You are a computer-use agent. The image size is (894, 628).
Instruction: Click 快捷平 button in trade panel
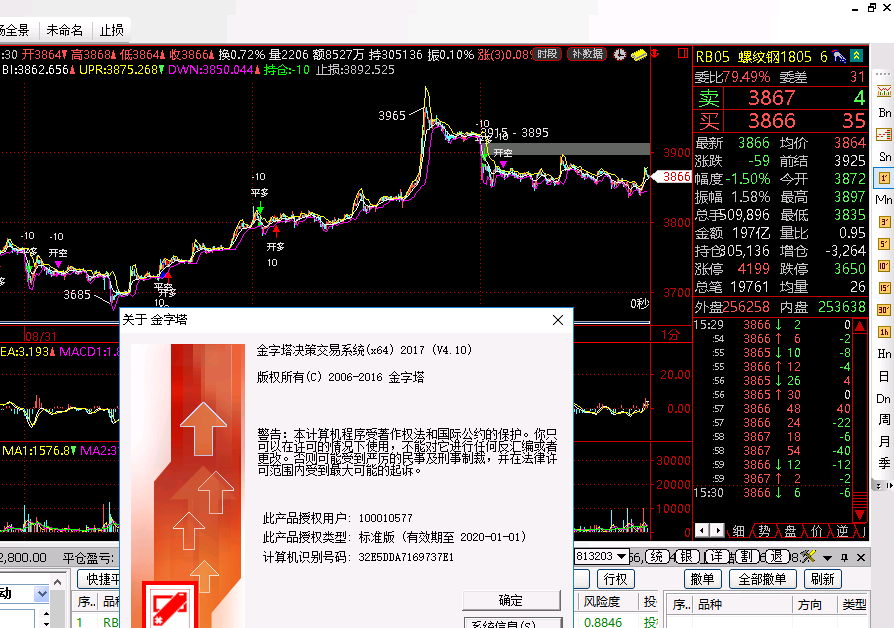click(98, 580)
